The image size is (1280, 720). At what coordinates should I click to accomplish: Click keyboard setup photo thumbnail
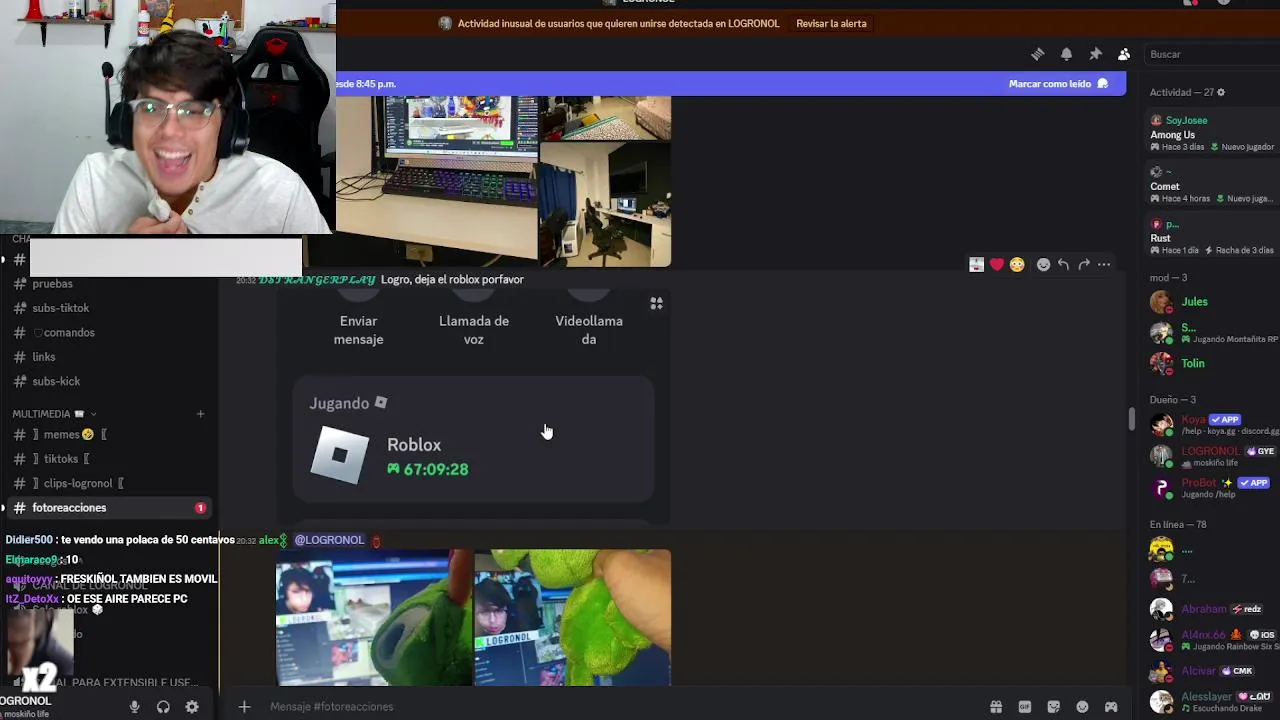coord(437,180)
